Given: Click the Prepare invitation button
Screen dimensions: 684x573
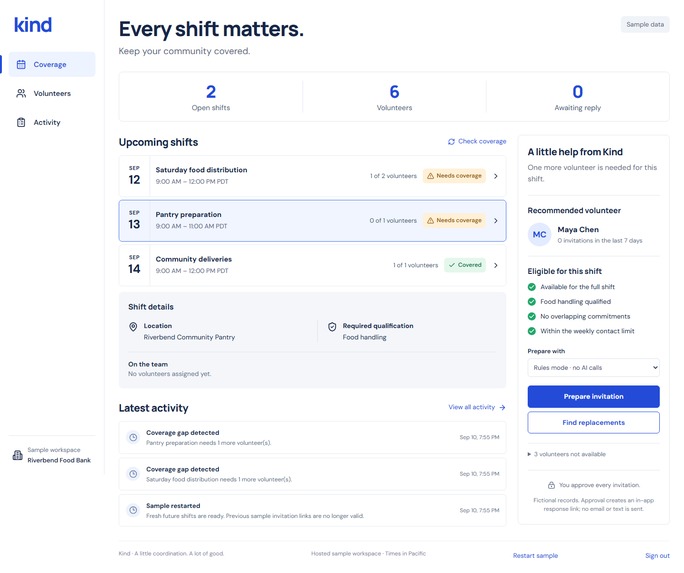Looking at the screenshot, I should (x=593, y=396).
